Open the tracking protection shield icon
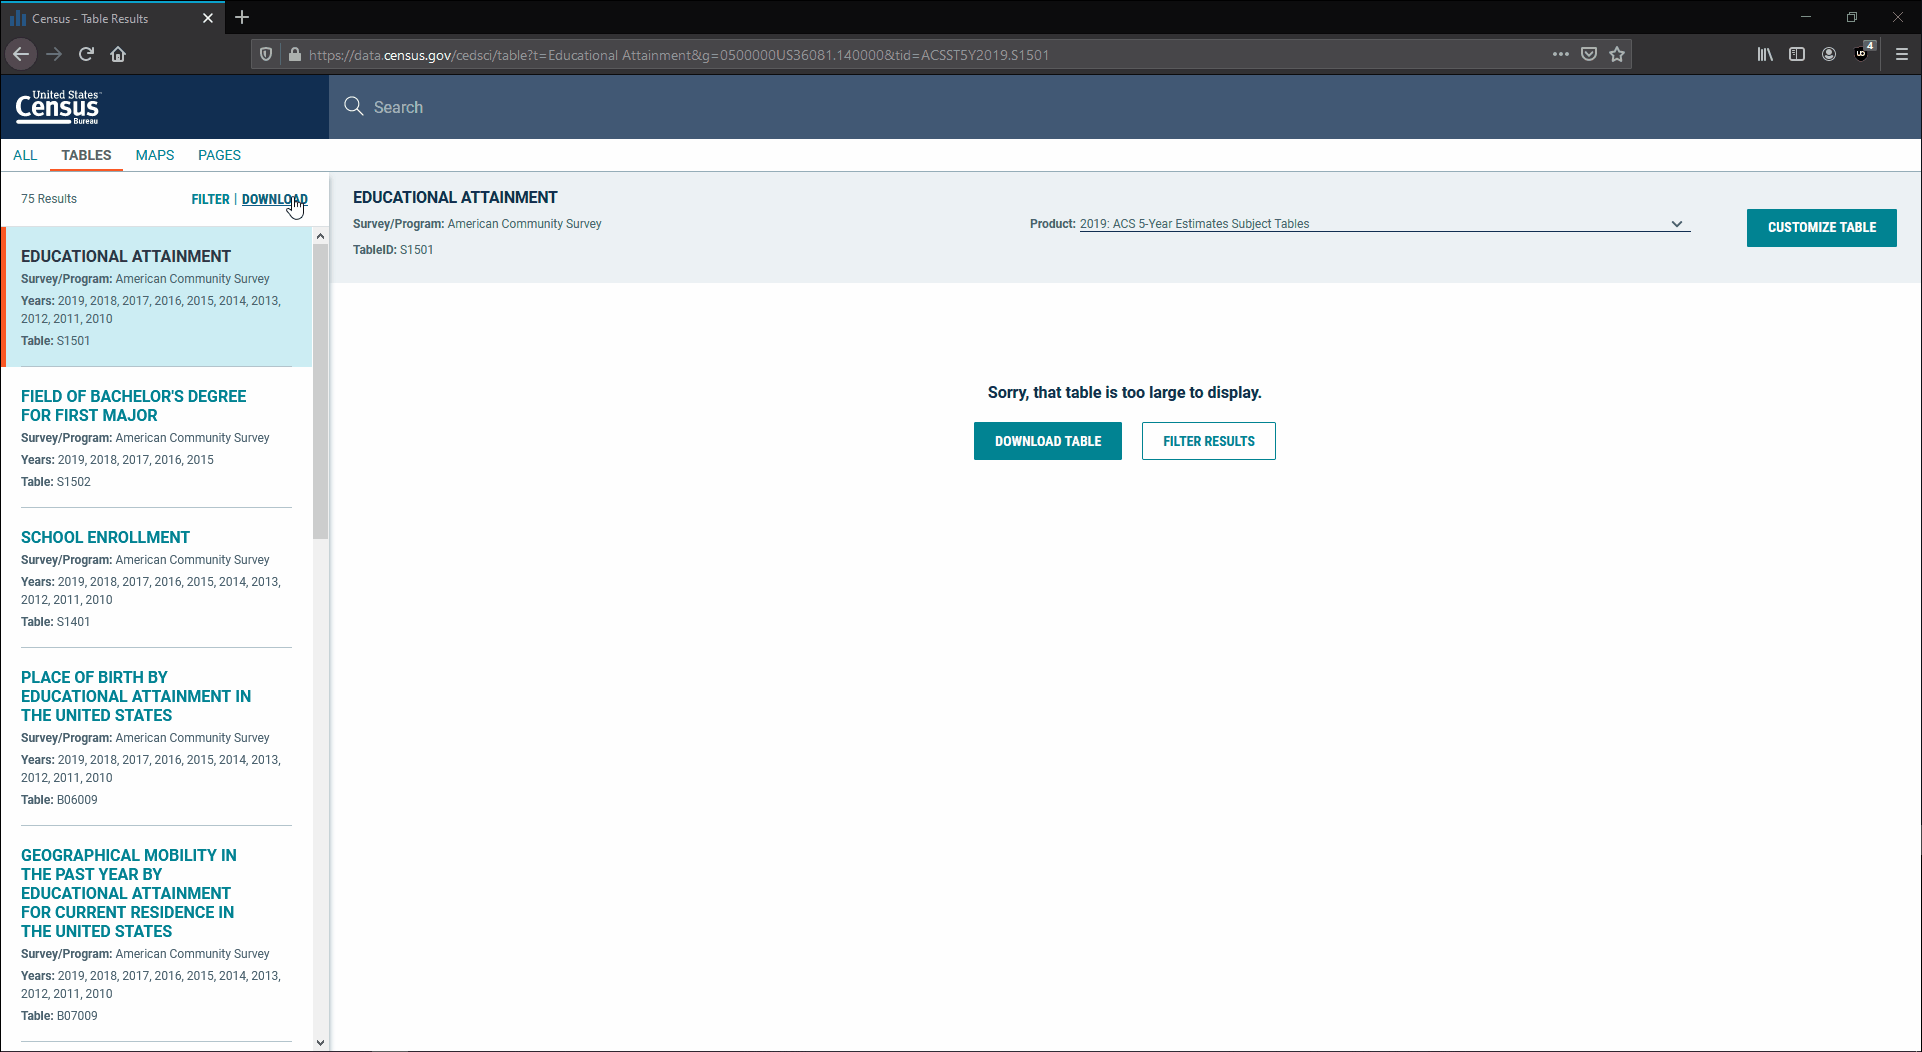Image resolution: width=1922 pixels, height=1052 pixels. pos(266,54)
